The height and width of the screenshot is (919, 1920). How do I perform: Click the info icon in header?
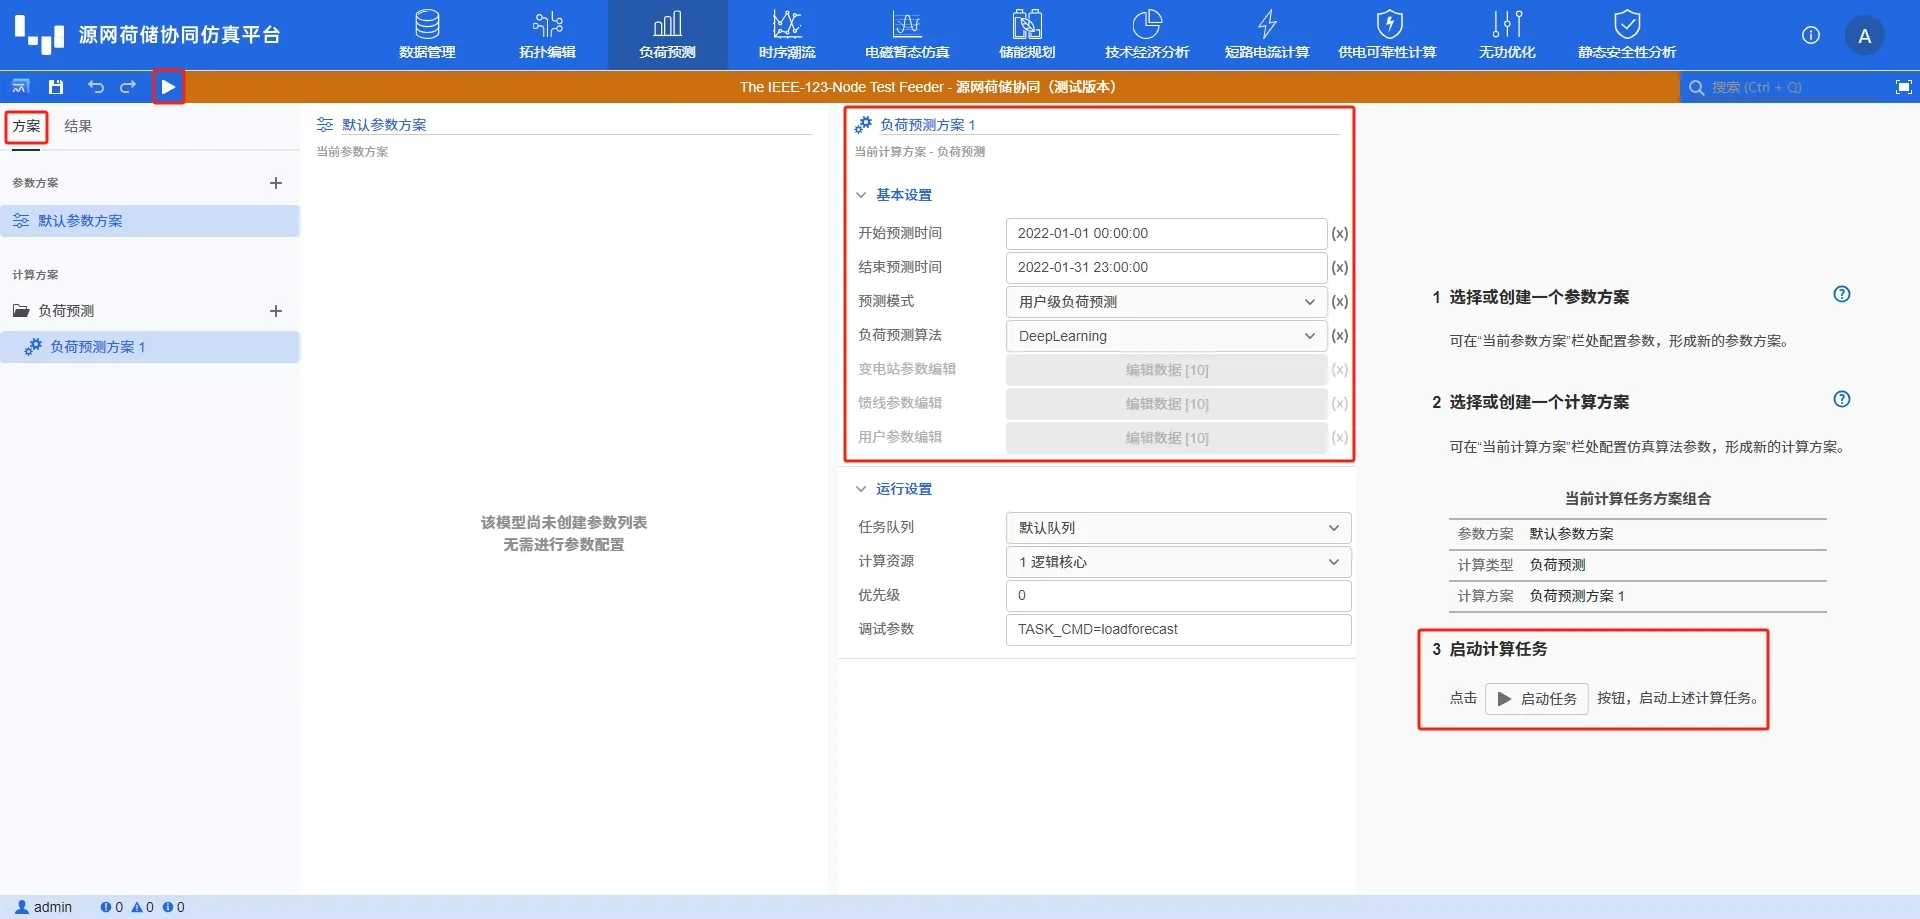point(1810,35)
